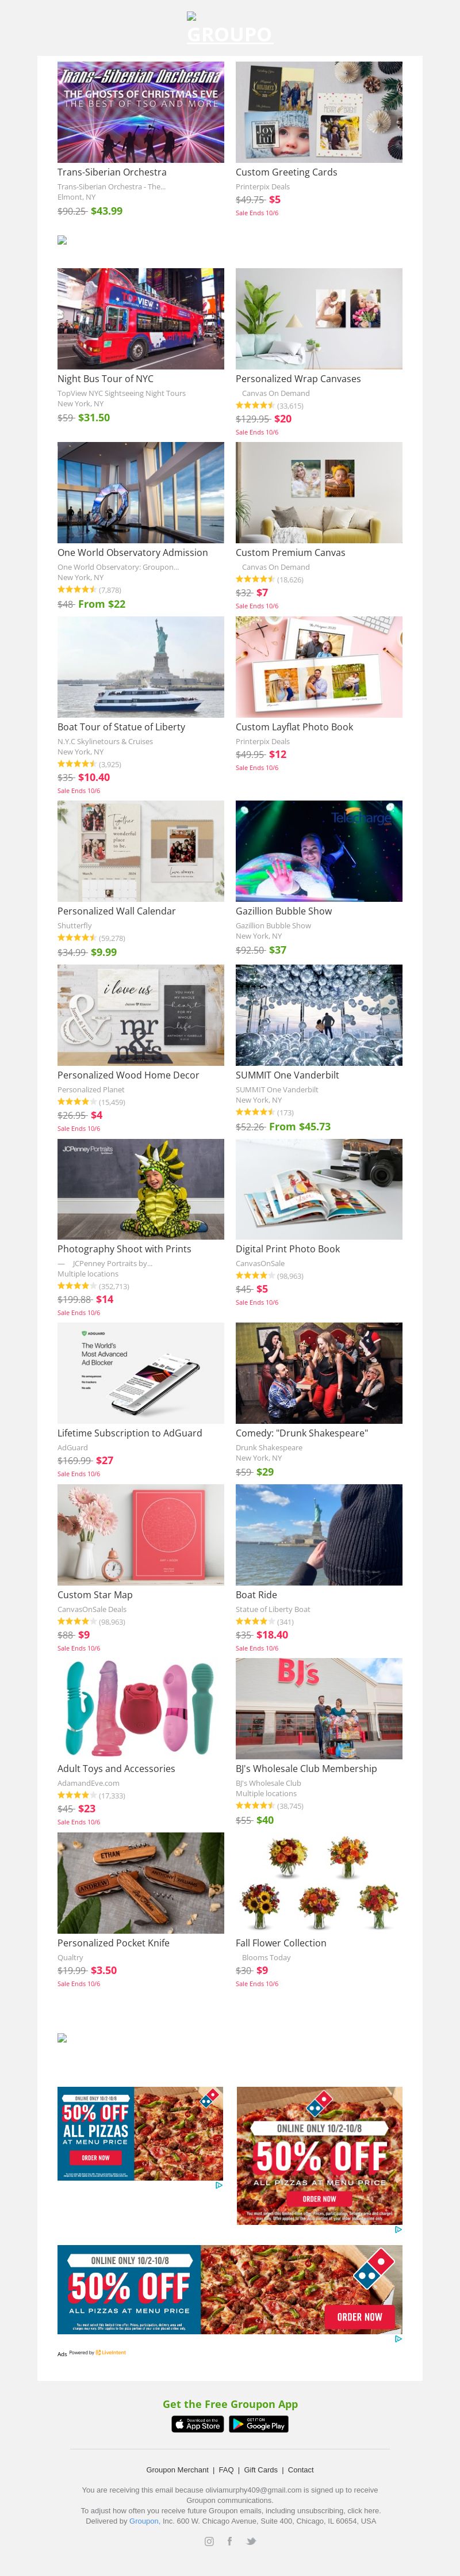Open the Instagram icon in the footer

[209, 2540]
